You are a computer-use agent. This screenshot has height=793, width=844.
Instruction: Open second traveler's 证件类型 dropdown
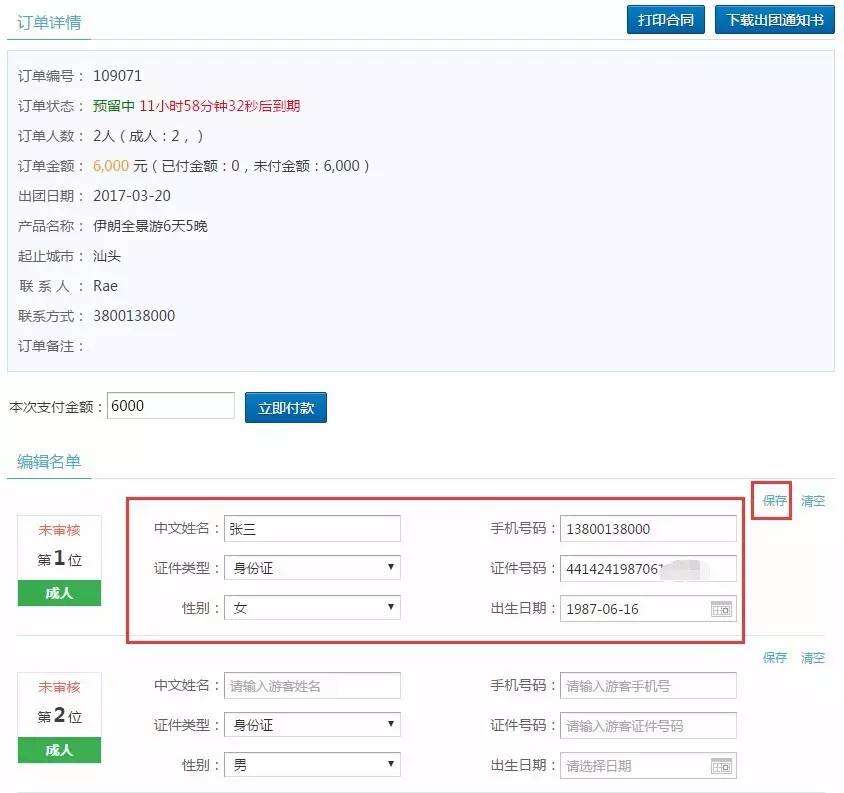[312, 725]
